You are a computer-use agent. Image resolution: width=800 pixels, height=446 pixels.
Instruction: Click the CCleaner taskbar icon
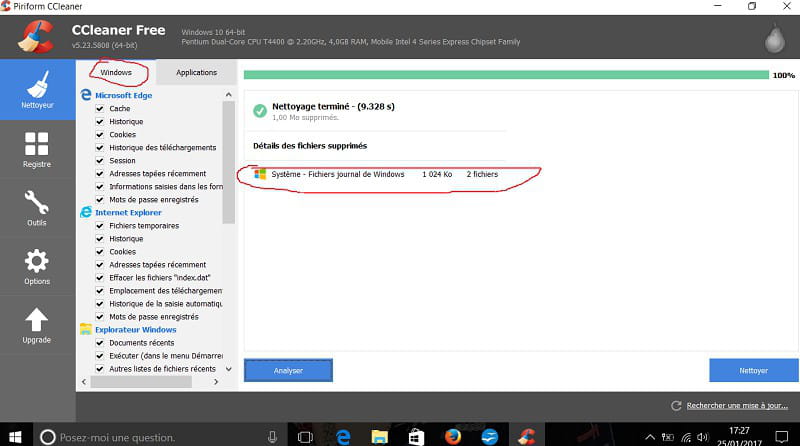coord(527,437)
